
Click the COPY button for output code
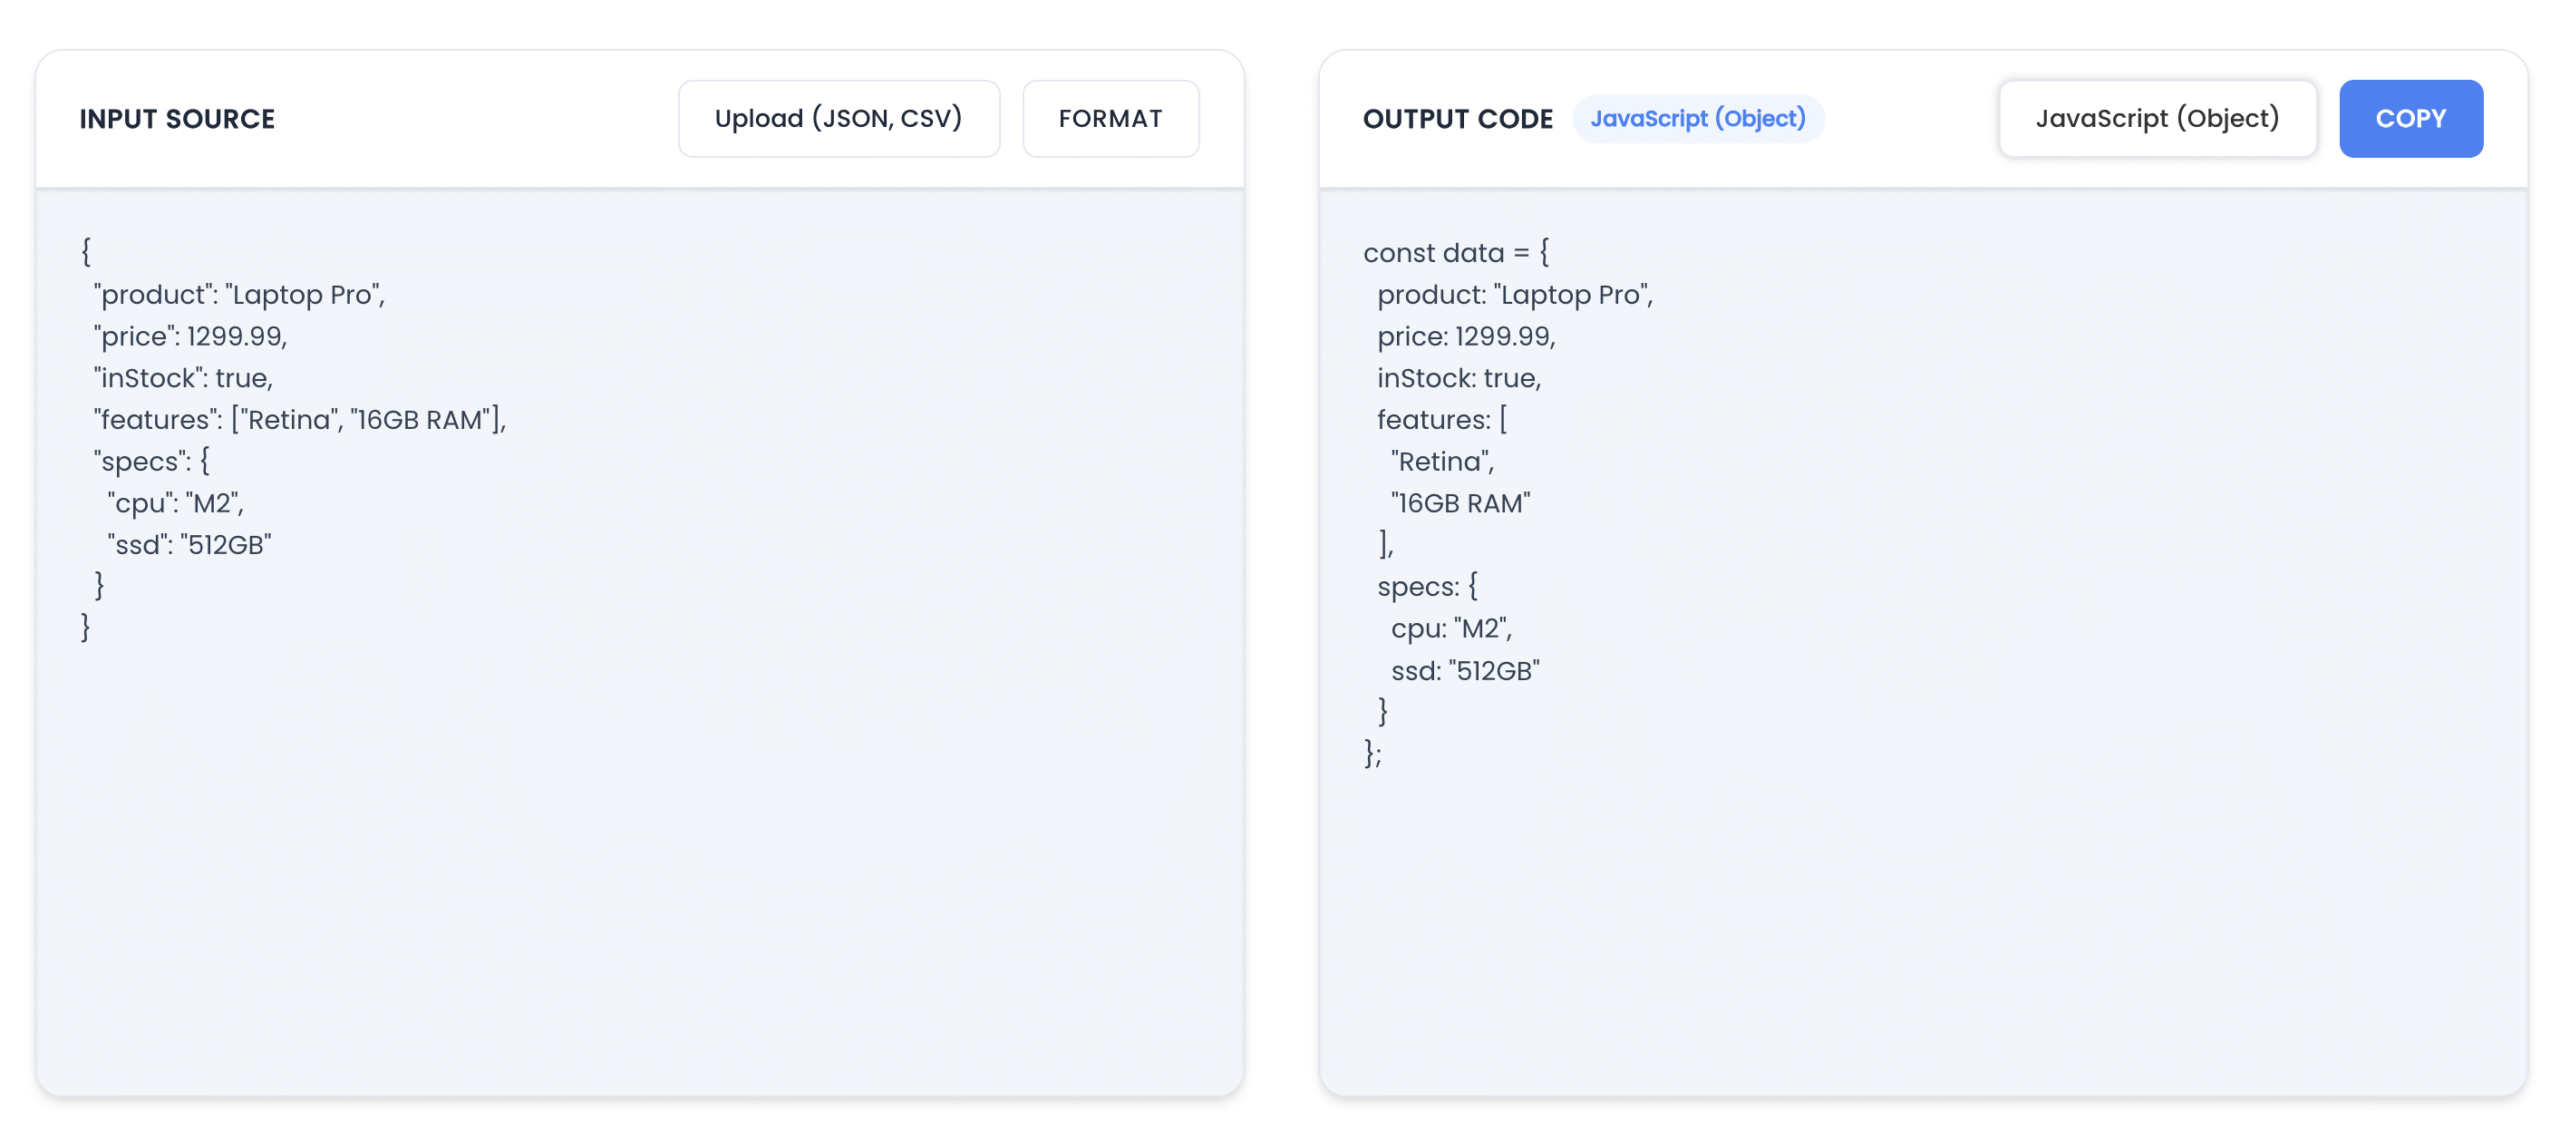tap(2410, 118)
